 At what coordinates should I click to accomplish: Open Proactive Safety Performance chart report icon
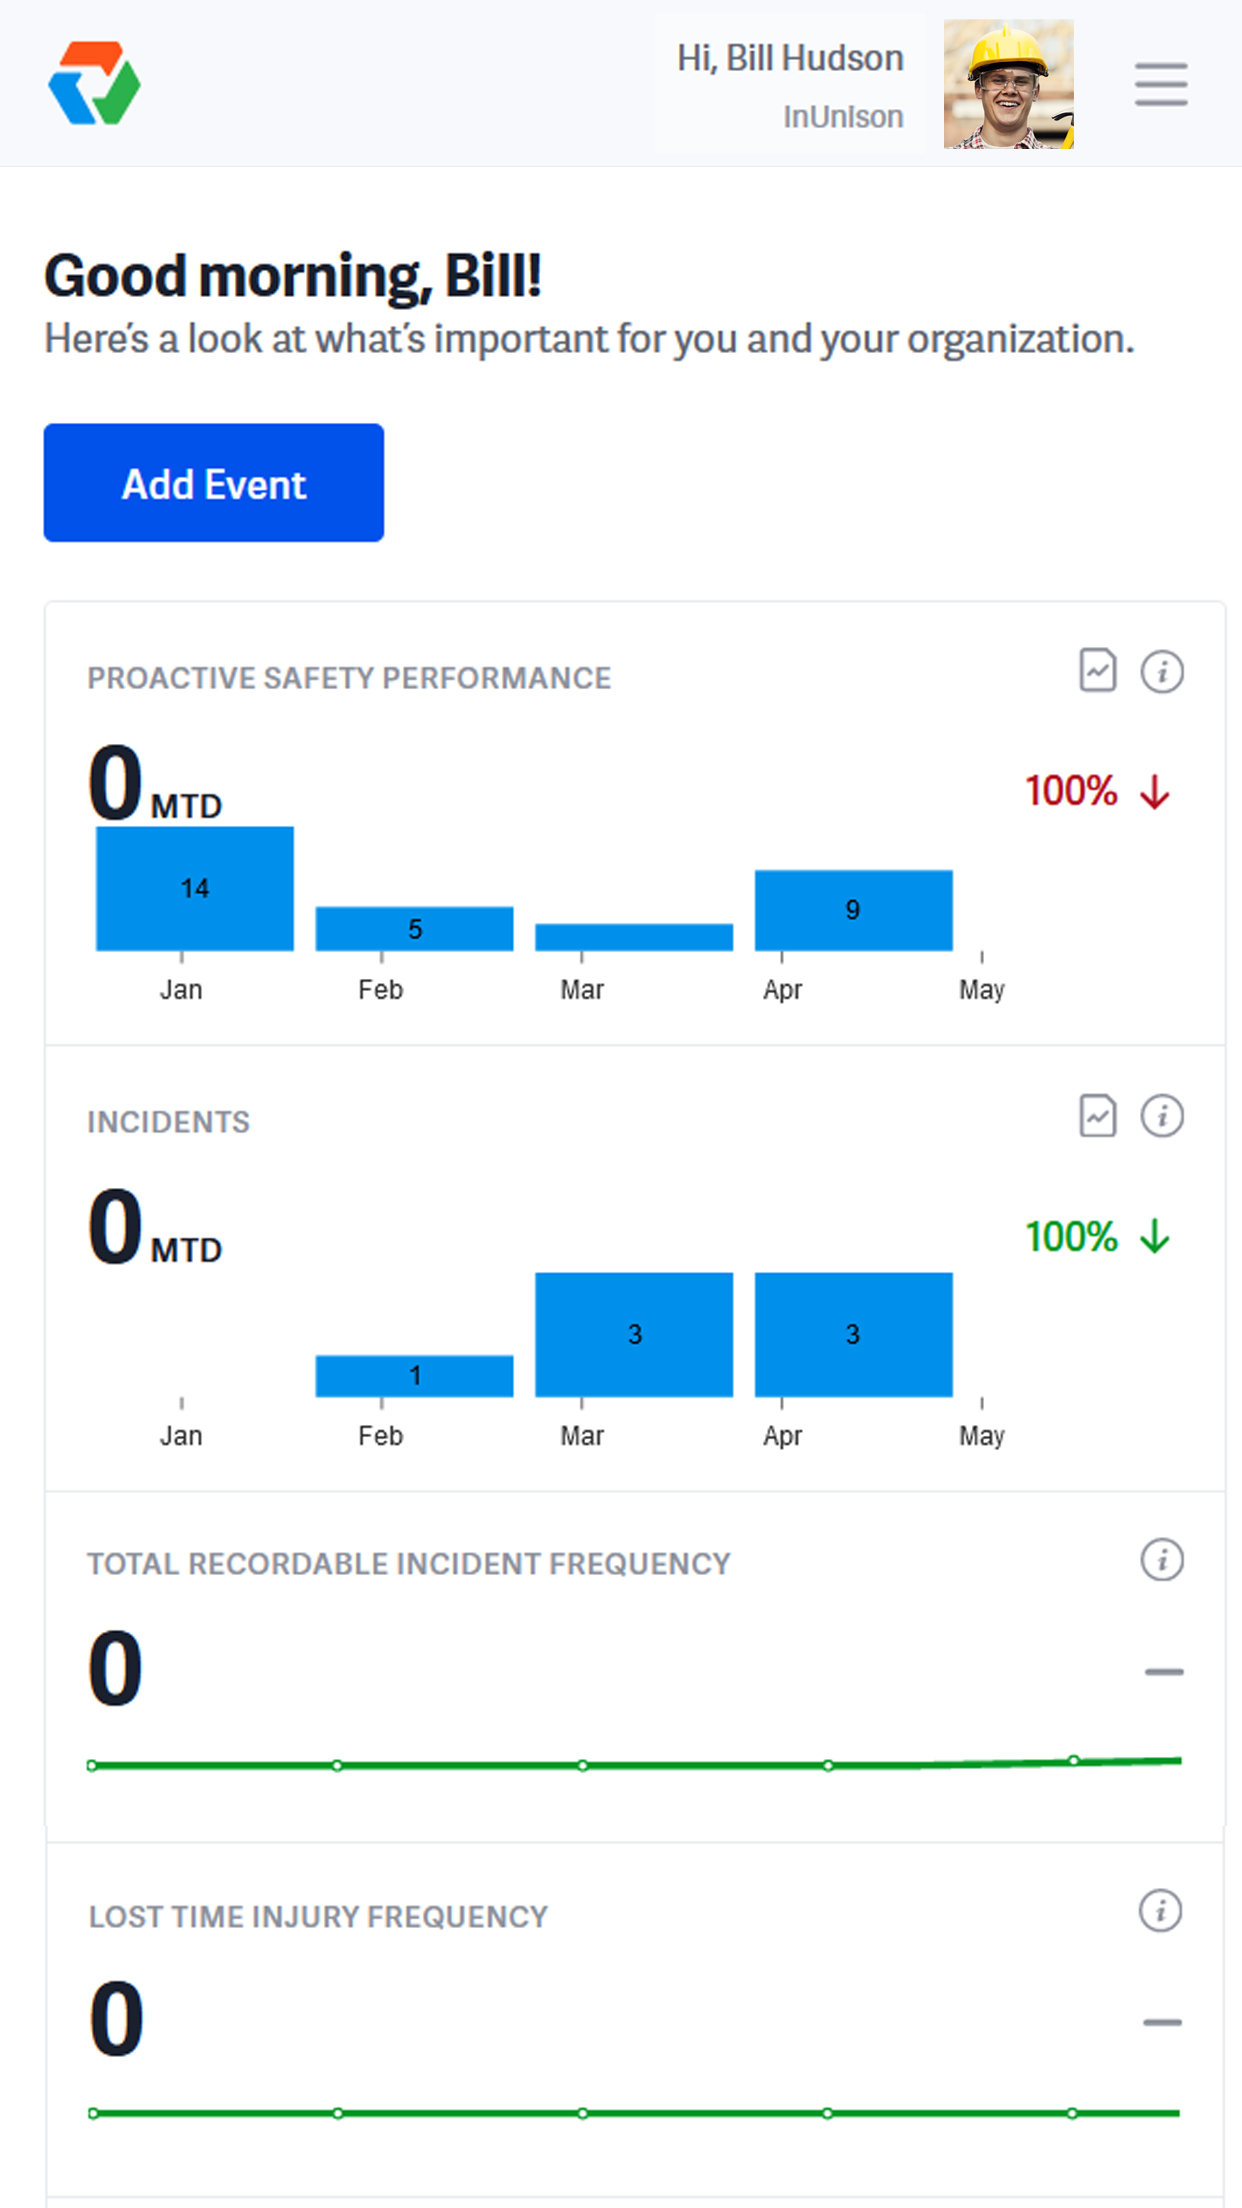point(1097,671)
